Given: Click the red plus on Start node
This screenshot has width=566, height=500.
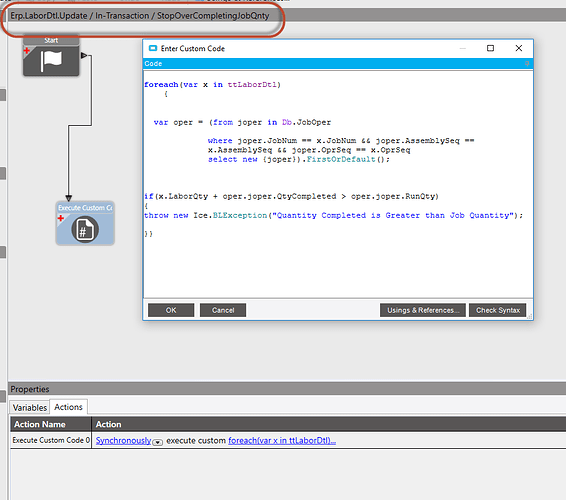Looking at the screenshot, I should click(x=27, y=51).
